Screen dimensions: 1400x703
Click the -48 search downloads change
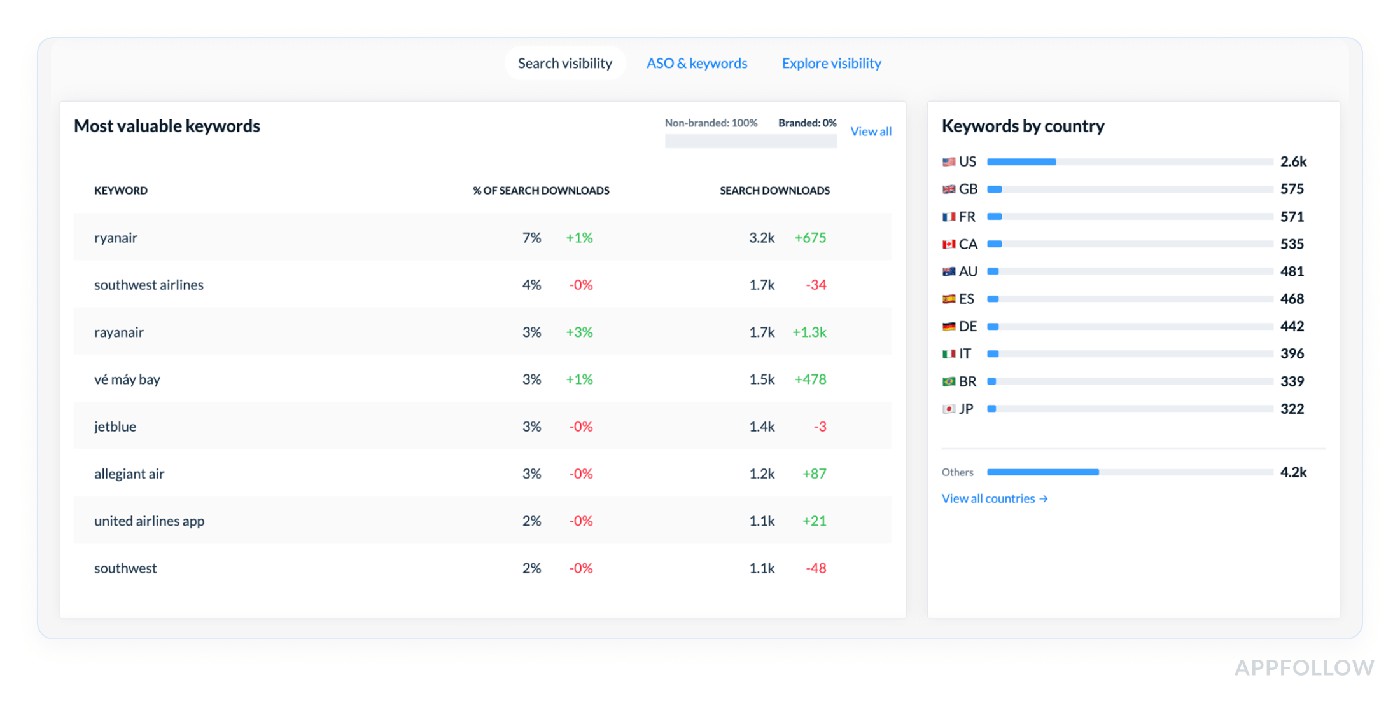tap(816, 568)
